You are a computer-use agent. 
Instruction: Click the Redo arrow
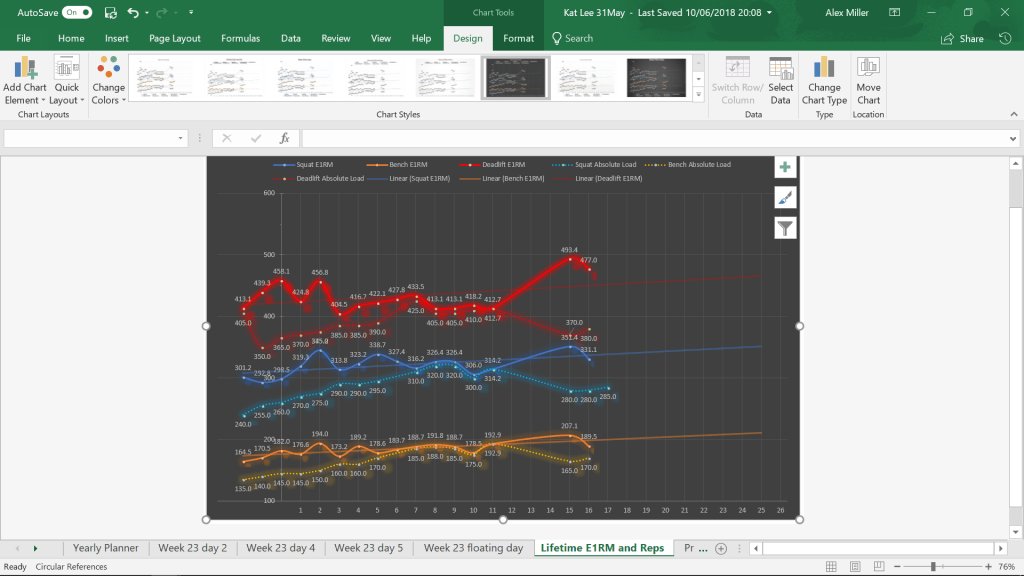point(161,12)
